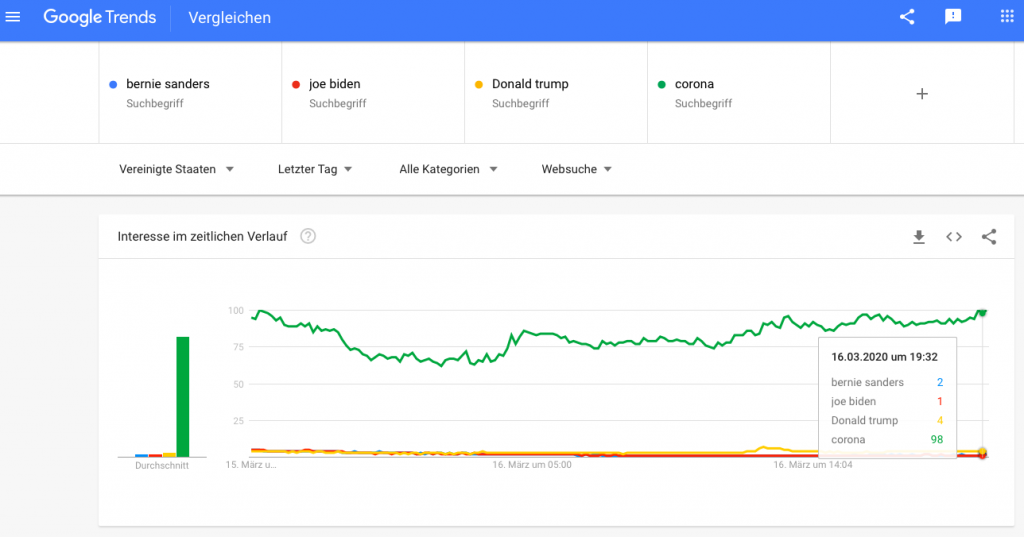This screenshot has width=1024, height=537.
Task: Open the embed code icon
Action: pos(954,237)
